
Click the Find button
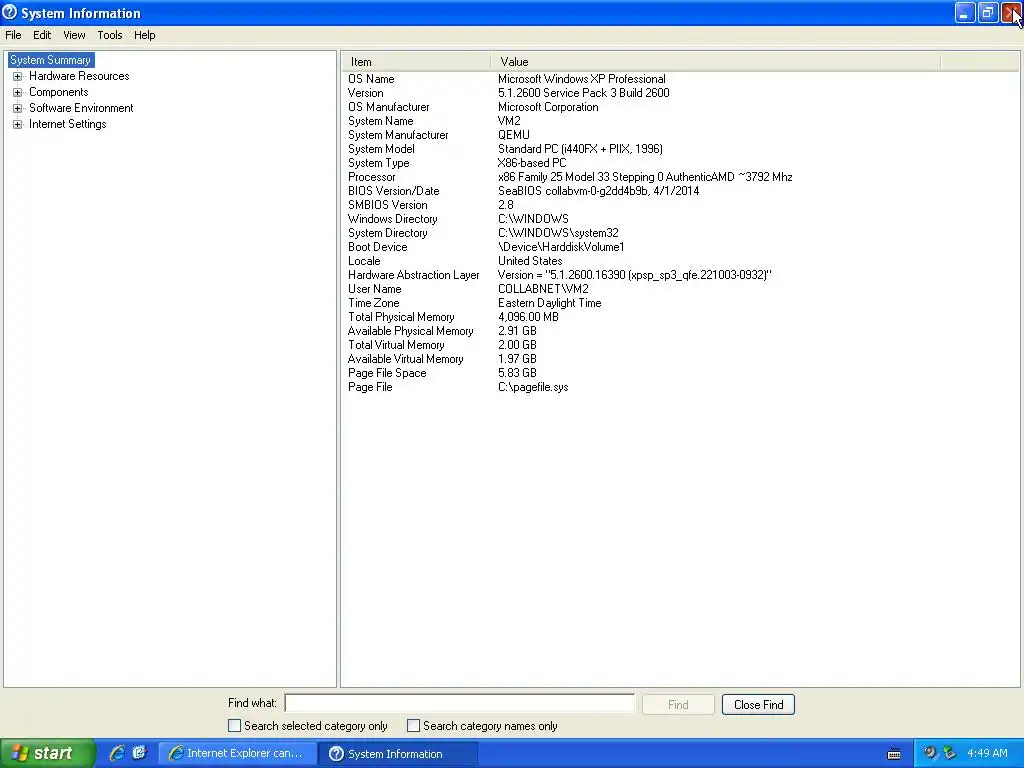(x=678, y=705)
